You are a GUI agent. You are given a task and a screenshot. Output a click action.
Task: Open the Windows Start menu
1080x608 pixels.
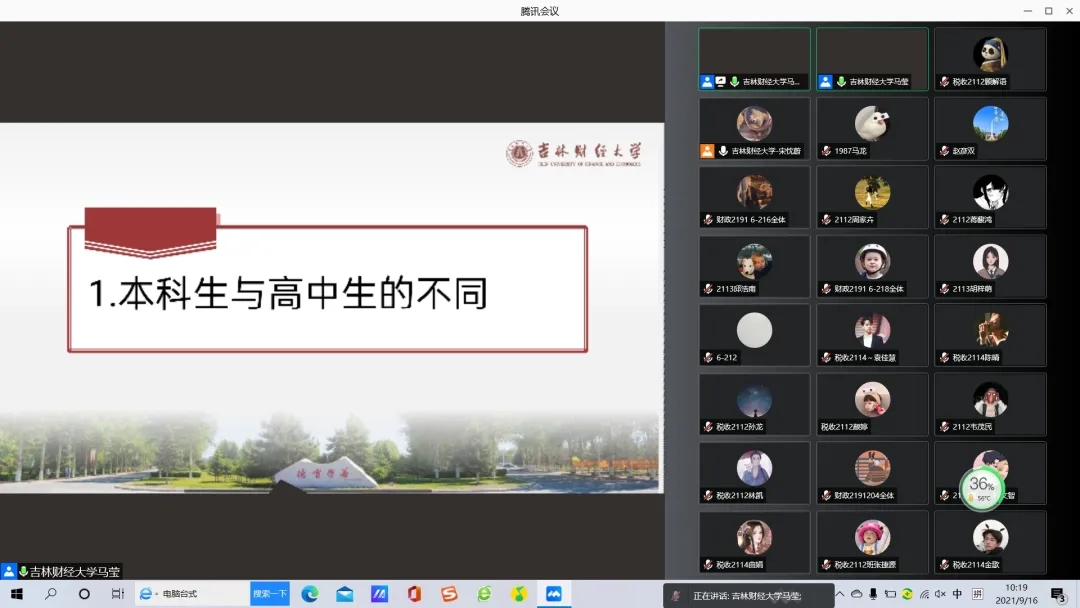17,594
